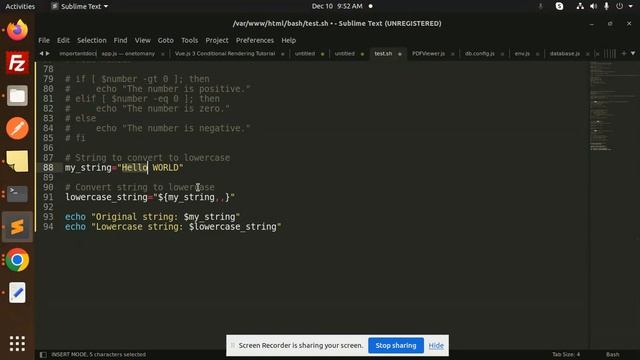This screenshot has width=640, height=360.
Task: Open the Help menu
Action: (289, 40)
